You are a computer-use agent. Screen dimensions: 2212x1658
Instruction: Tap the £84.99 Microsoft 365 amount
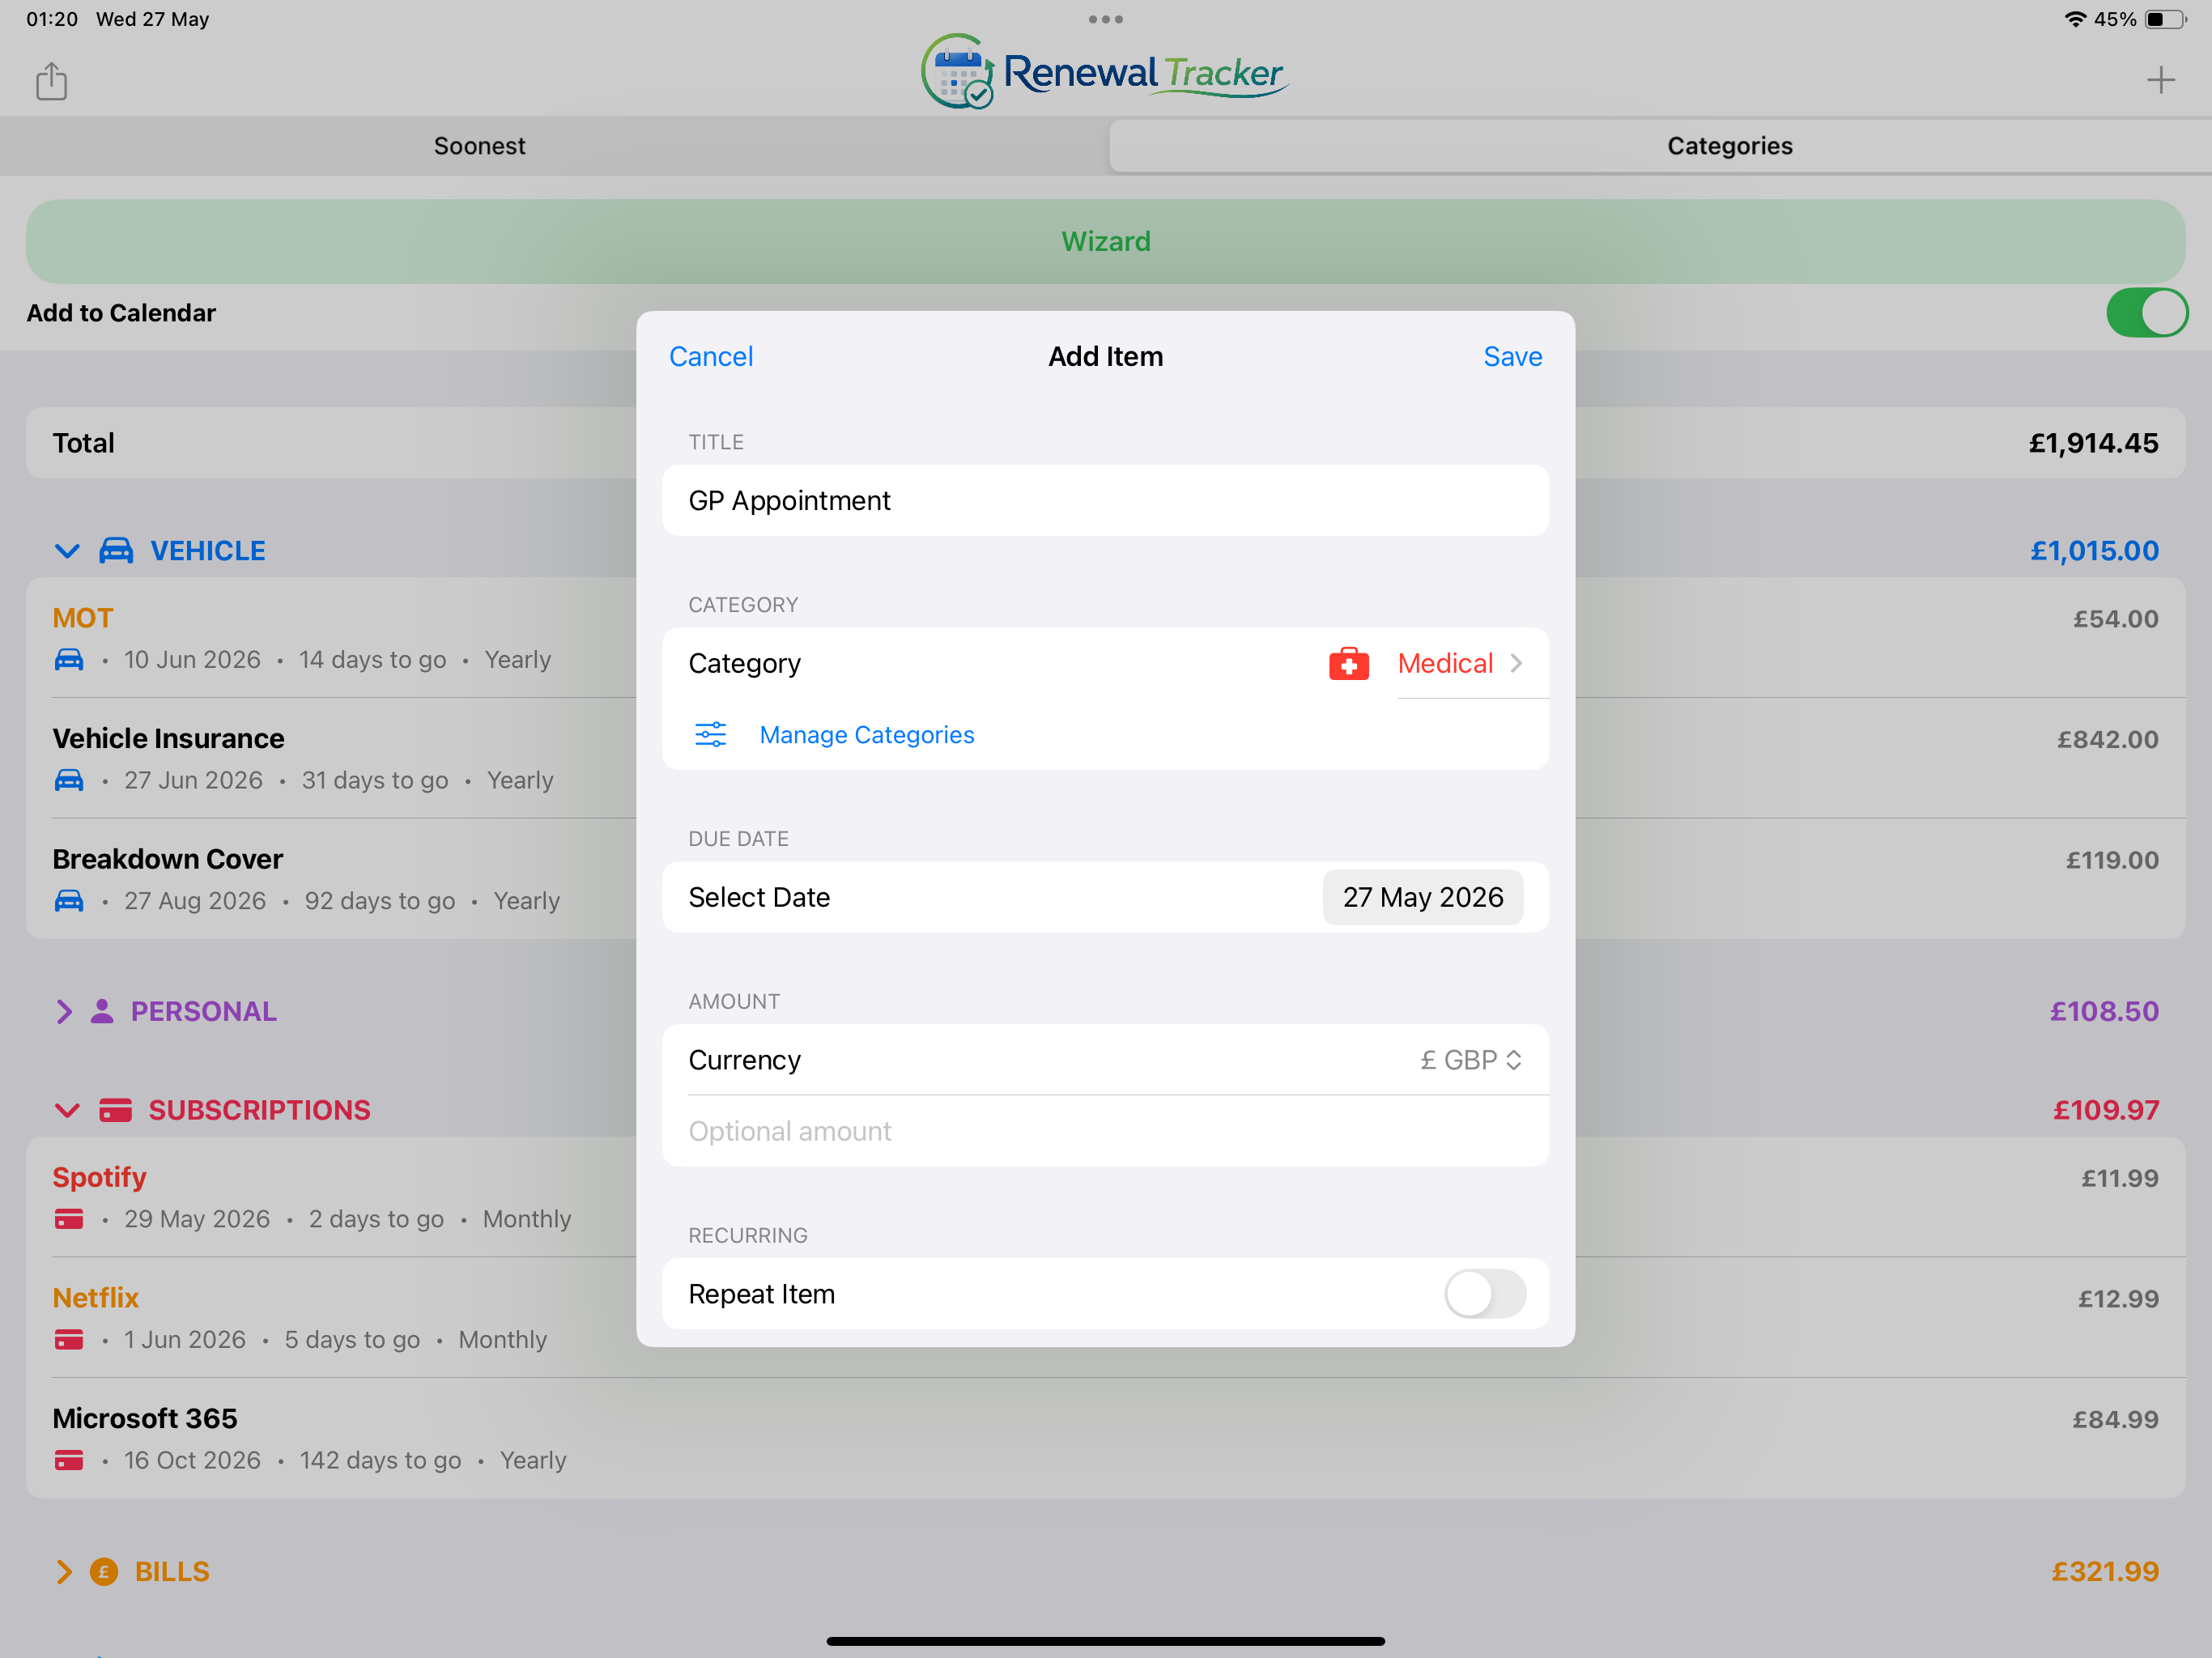point(2115,1420)
